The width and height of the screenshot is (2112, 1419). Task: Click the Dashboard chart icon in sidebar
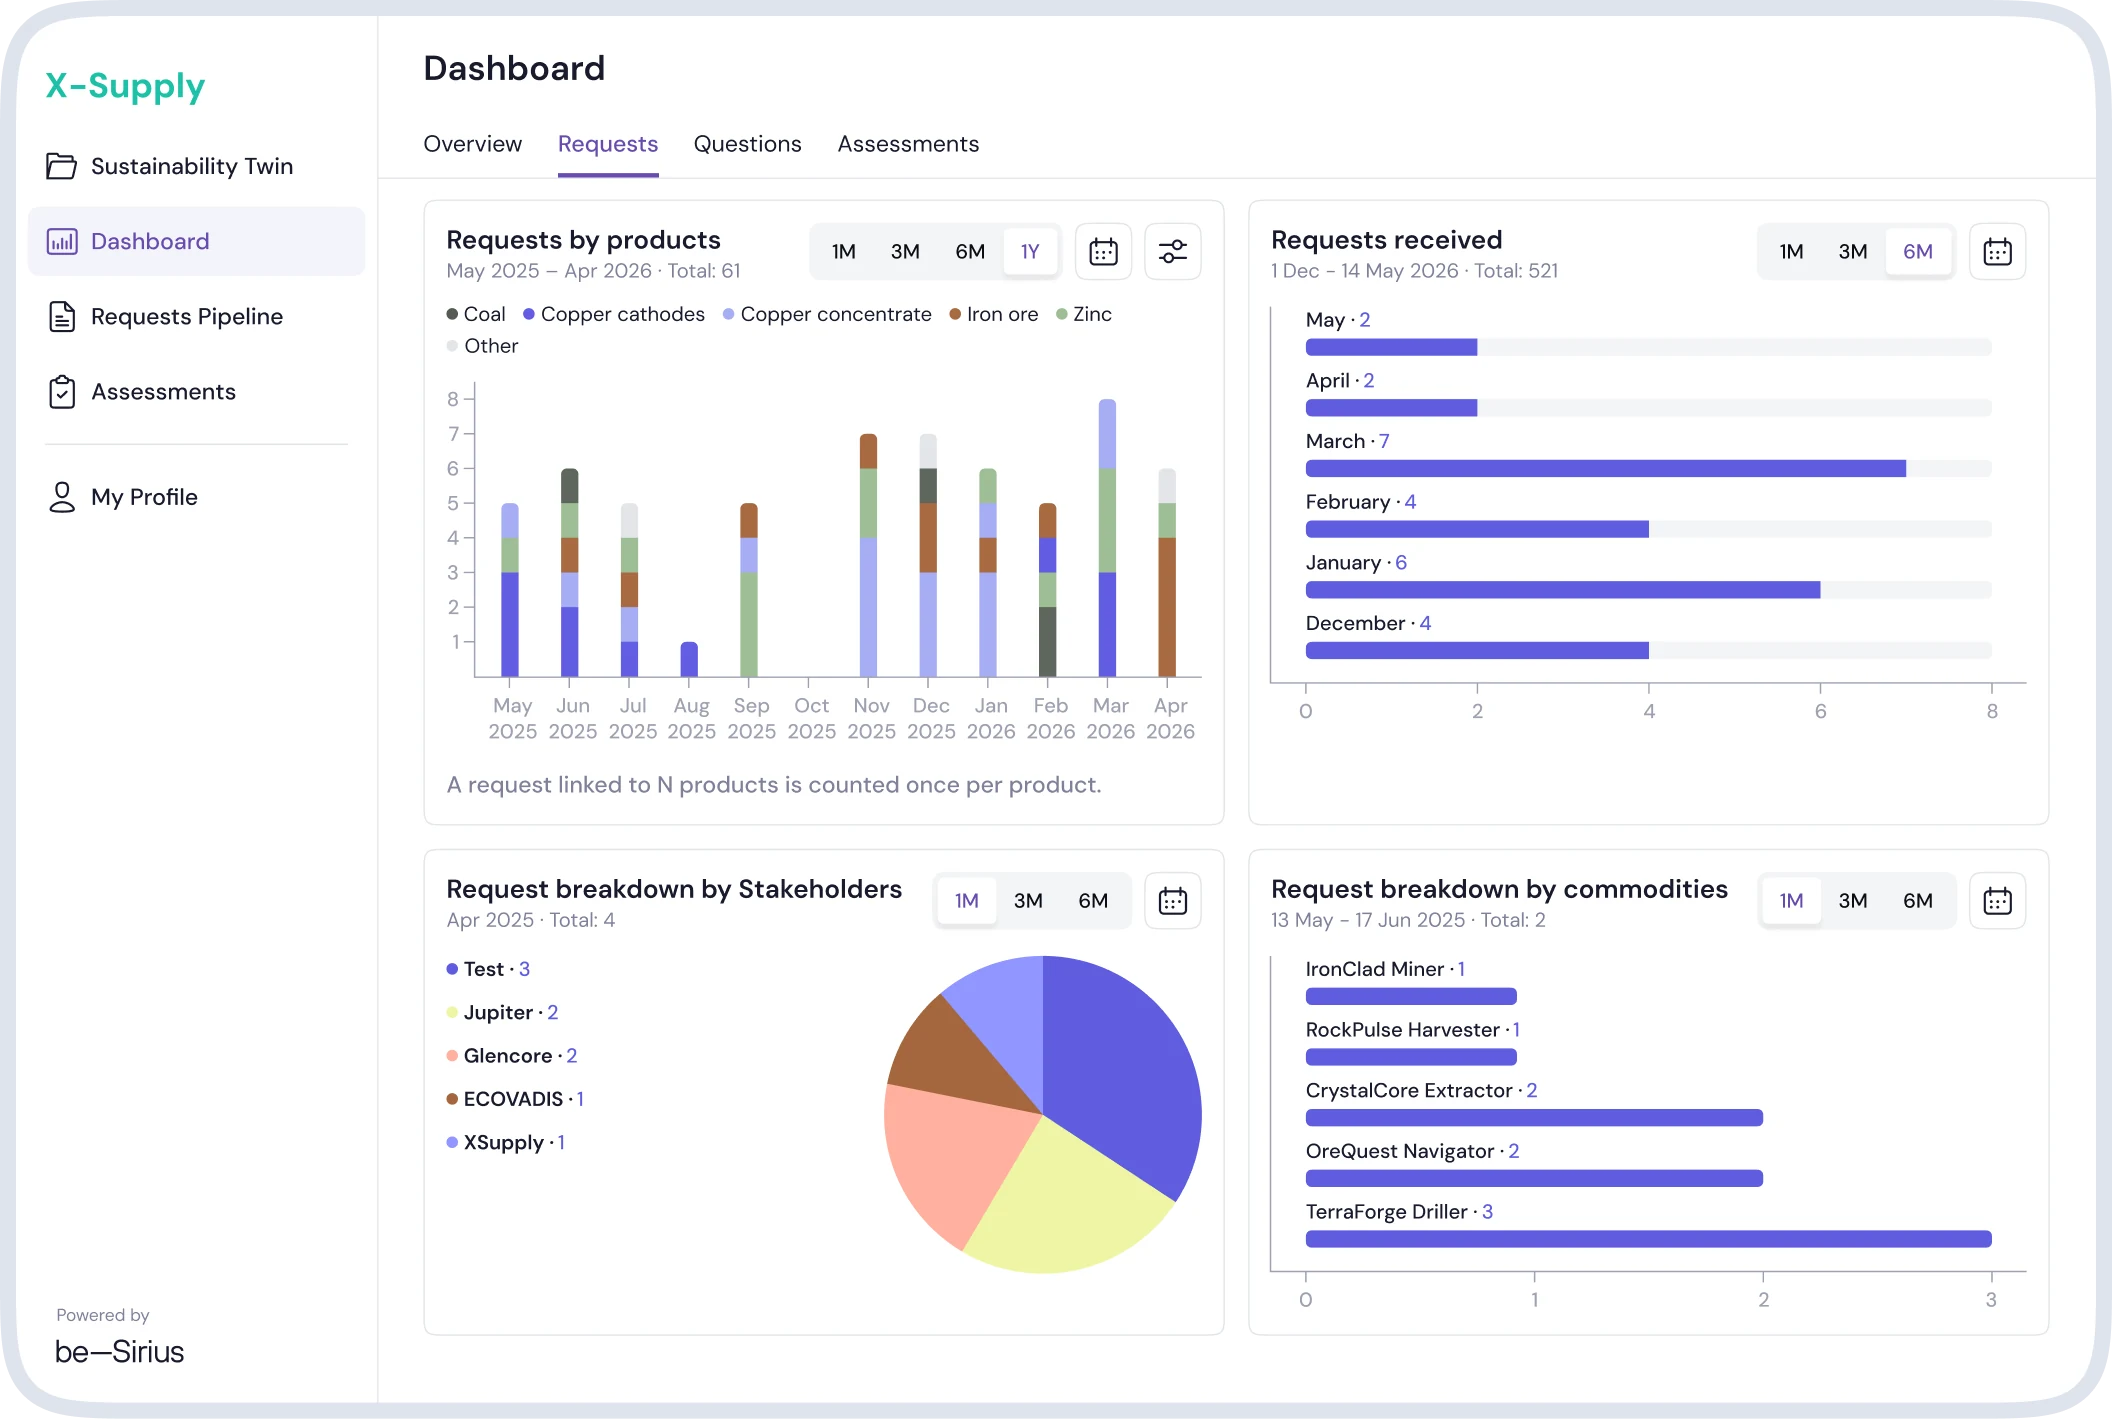pyautogui.click(x=61, y=241)
